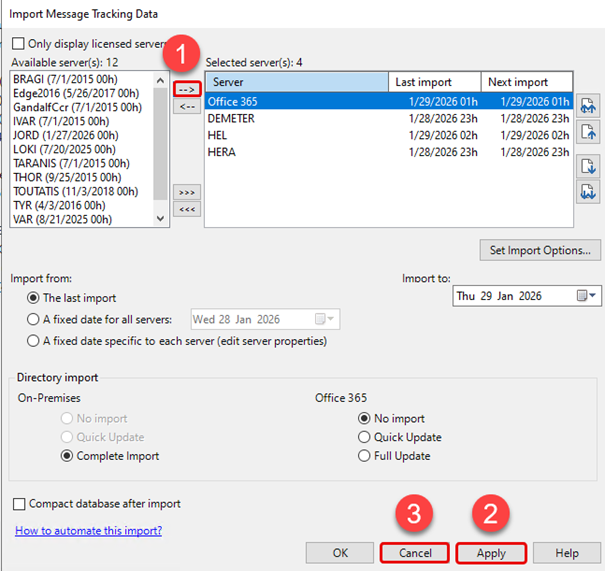Click the available servers scrollbar thumb
The width and height of the screenshot is (605, 571).
(160, 144)
